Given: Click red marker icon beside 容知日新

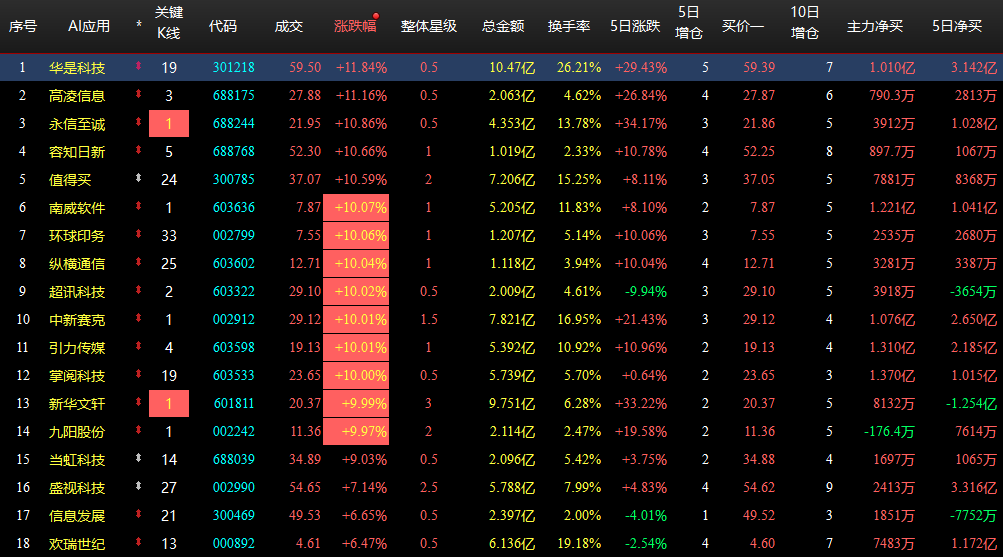Looking at the screenshot, I should tap(138, 150).
